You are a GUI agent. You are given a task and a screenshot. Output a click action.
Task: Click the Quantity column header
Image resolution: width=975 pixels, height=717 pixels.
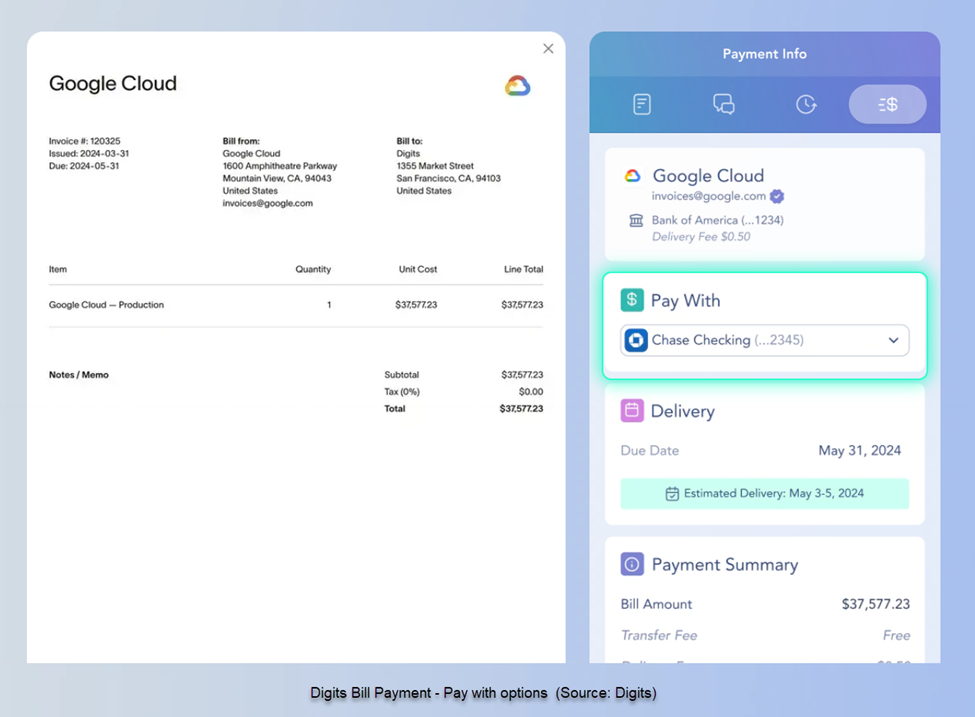tap(313, 269)
